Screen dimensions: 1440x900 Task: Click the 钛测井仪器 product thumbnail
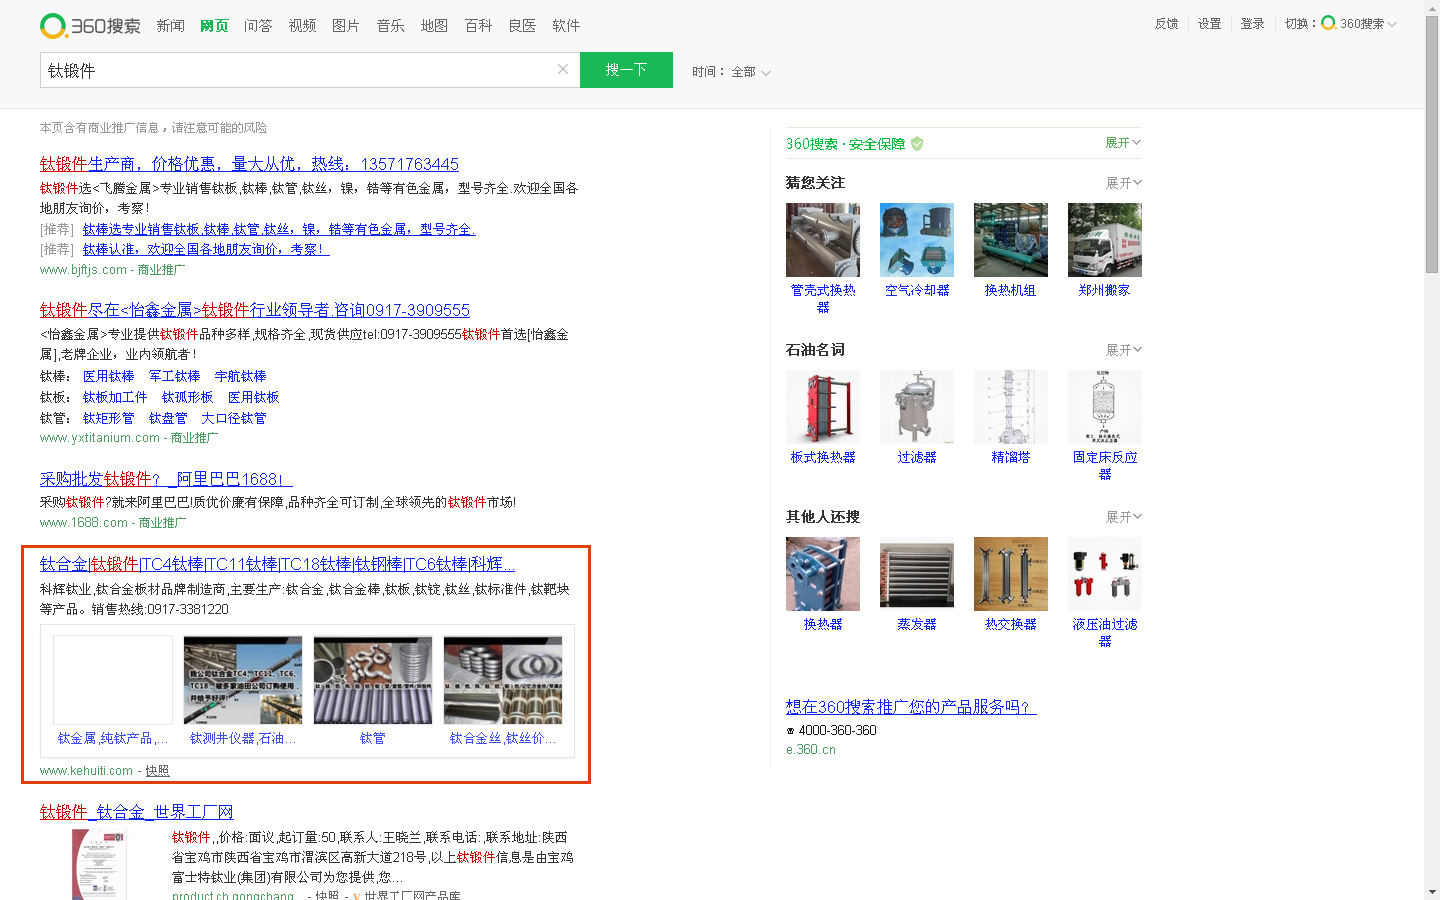243,680
